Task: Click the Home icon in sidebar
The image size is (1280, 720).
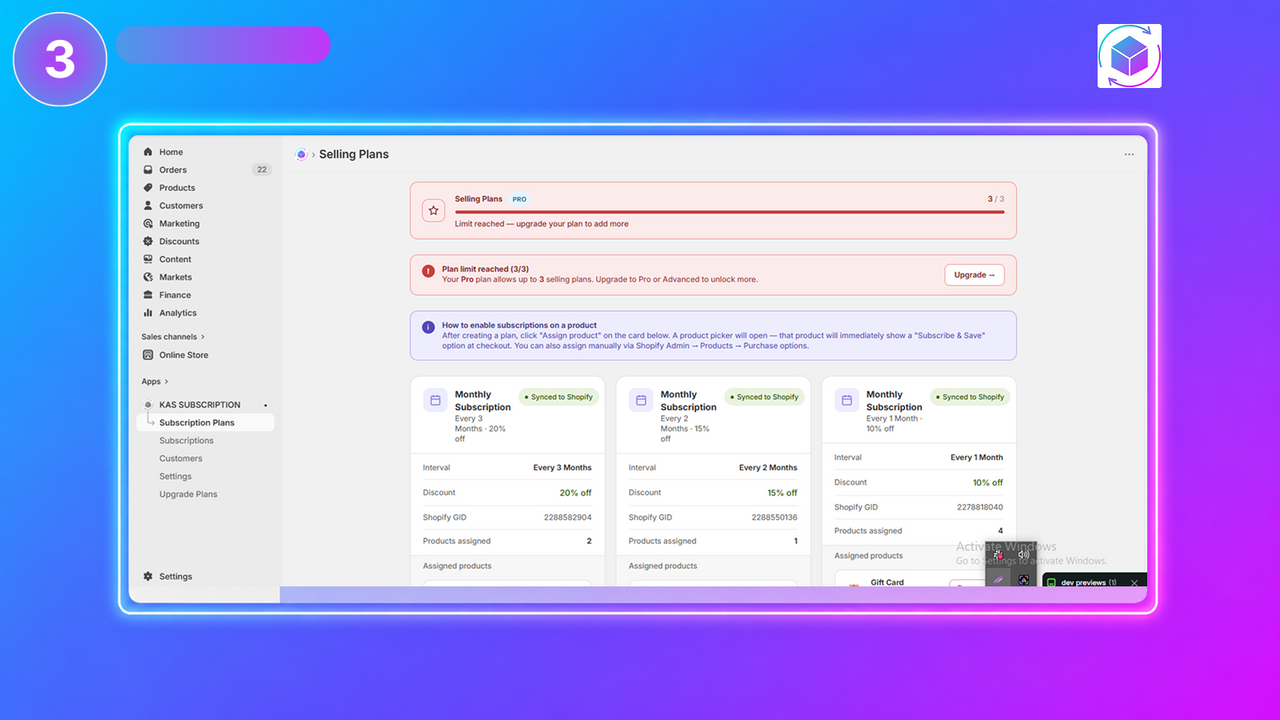Action: [x=148, y=152]
